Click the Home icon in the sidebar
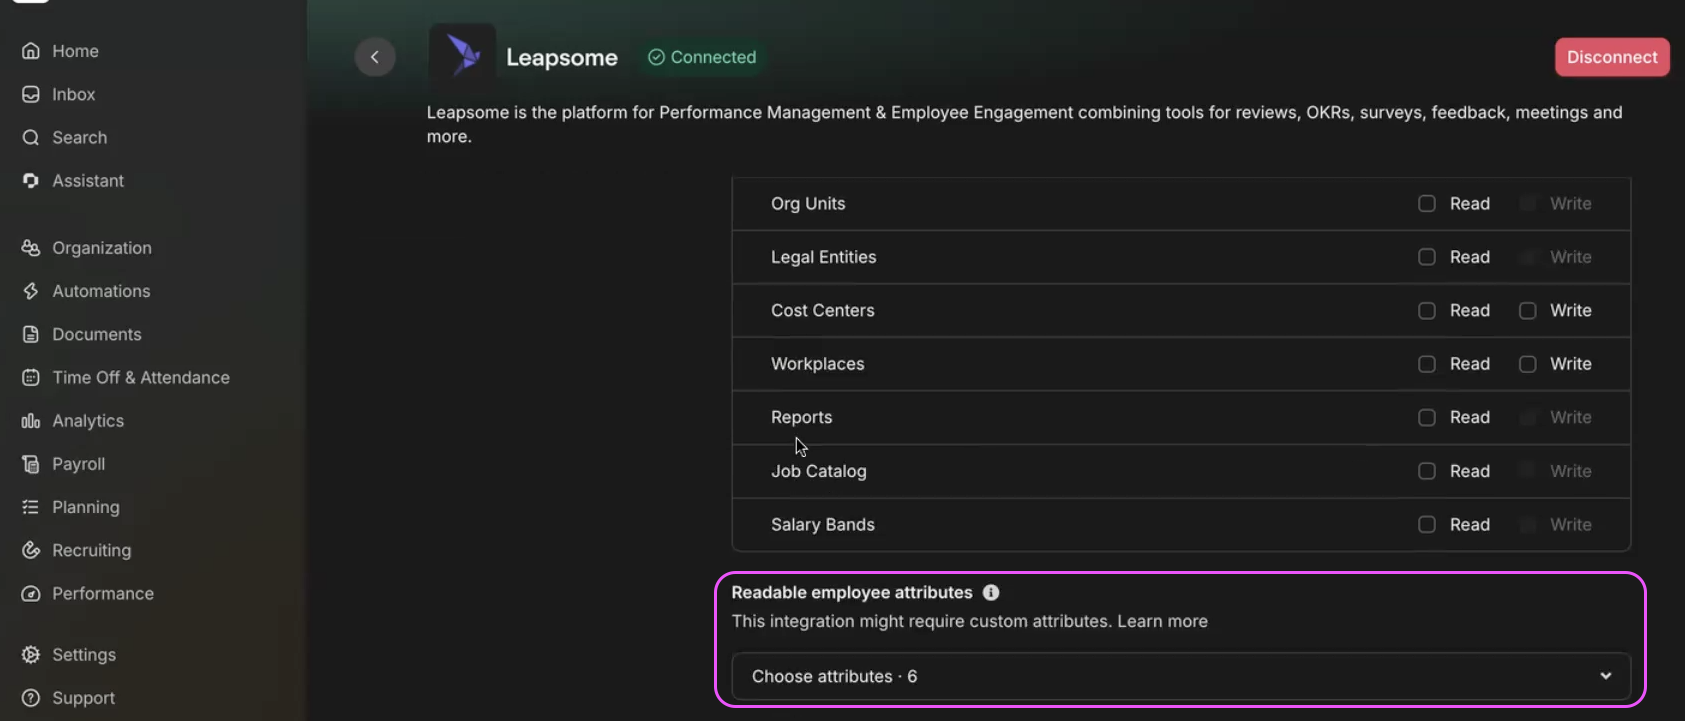Image resolution: width=1685 pixels, height=721 pixels. pyautogui.click(x=31, y=51)
